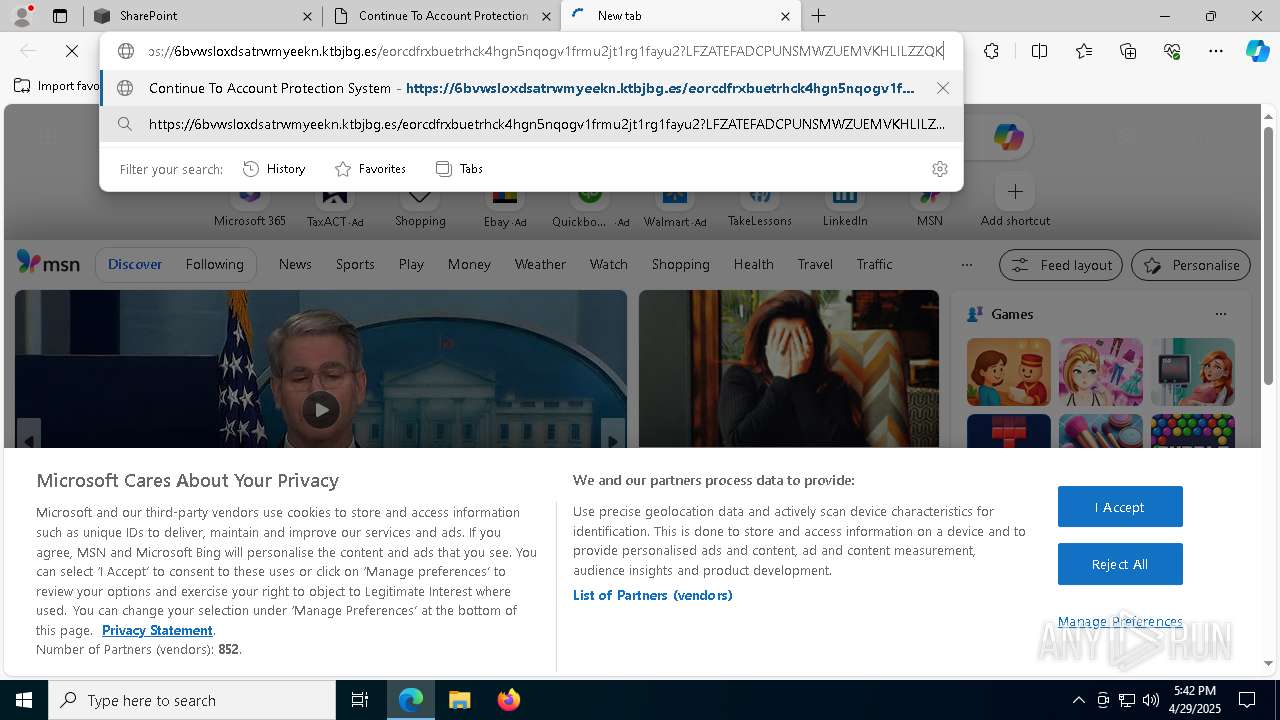
Task: Open the Watch category
Action: pos(609,264)
